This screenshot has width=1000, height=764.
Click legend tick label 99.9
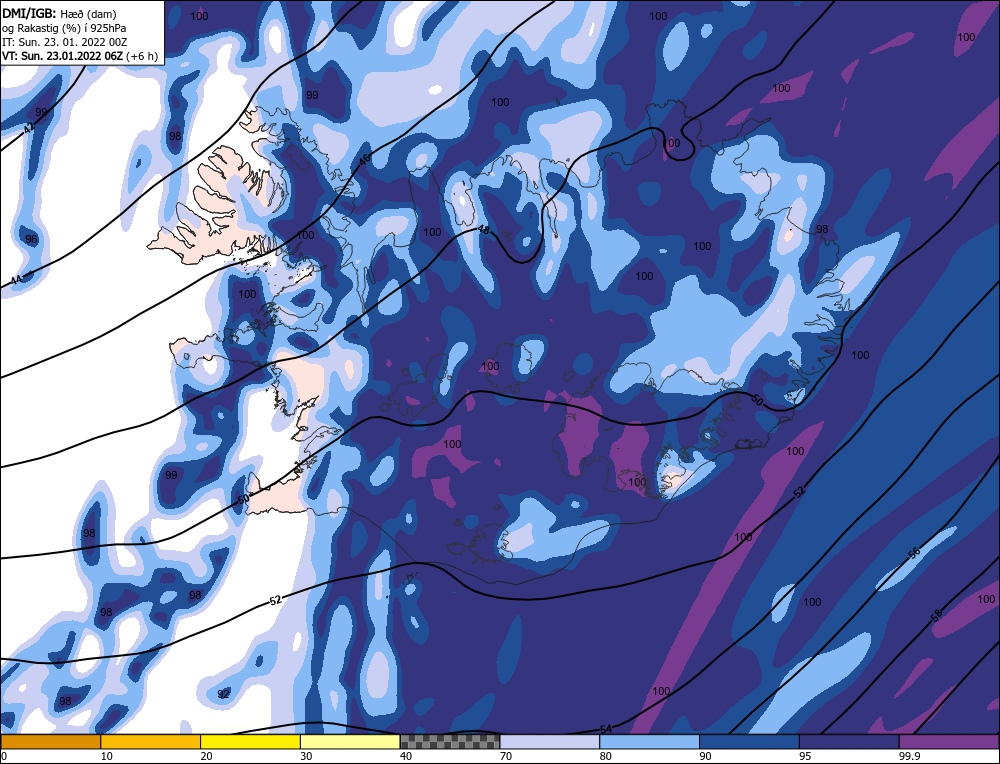click(909, 756)
